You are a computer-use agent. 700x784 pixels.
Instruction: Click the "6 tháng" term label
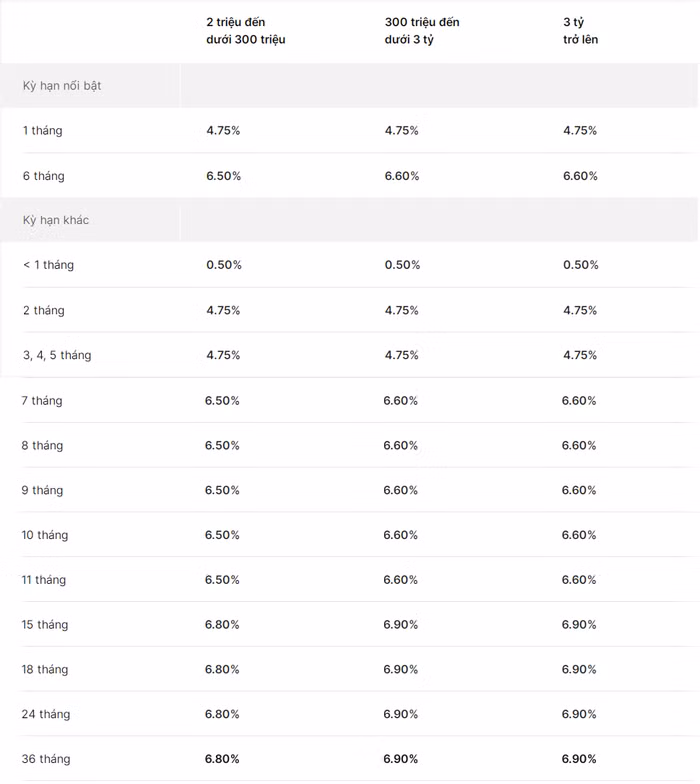coord(43,176)
